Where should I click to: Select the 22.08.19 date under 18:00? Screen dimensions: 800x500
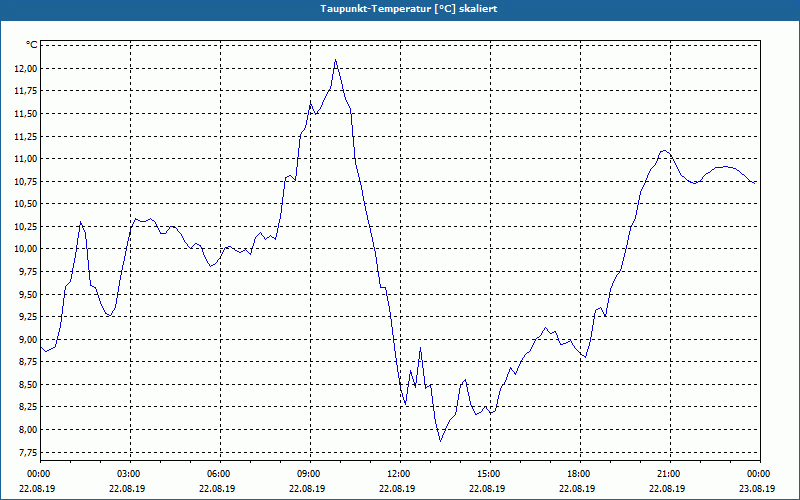[x=577, y=488]
